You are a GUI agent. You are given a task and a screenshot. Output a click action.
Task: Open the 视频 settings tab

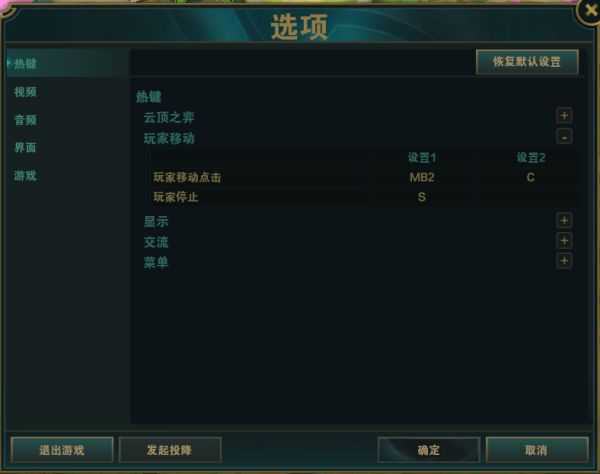click(x=25, y=92)
